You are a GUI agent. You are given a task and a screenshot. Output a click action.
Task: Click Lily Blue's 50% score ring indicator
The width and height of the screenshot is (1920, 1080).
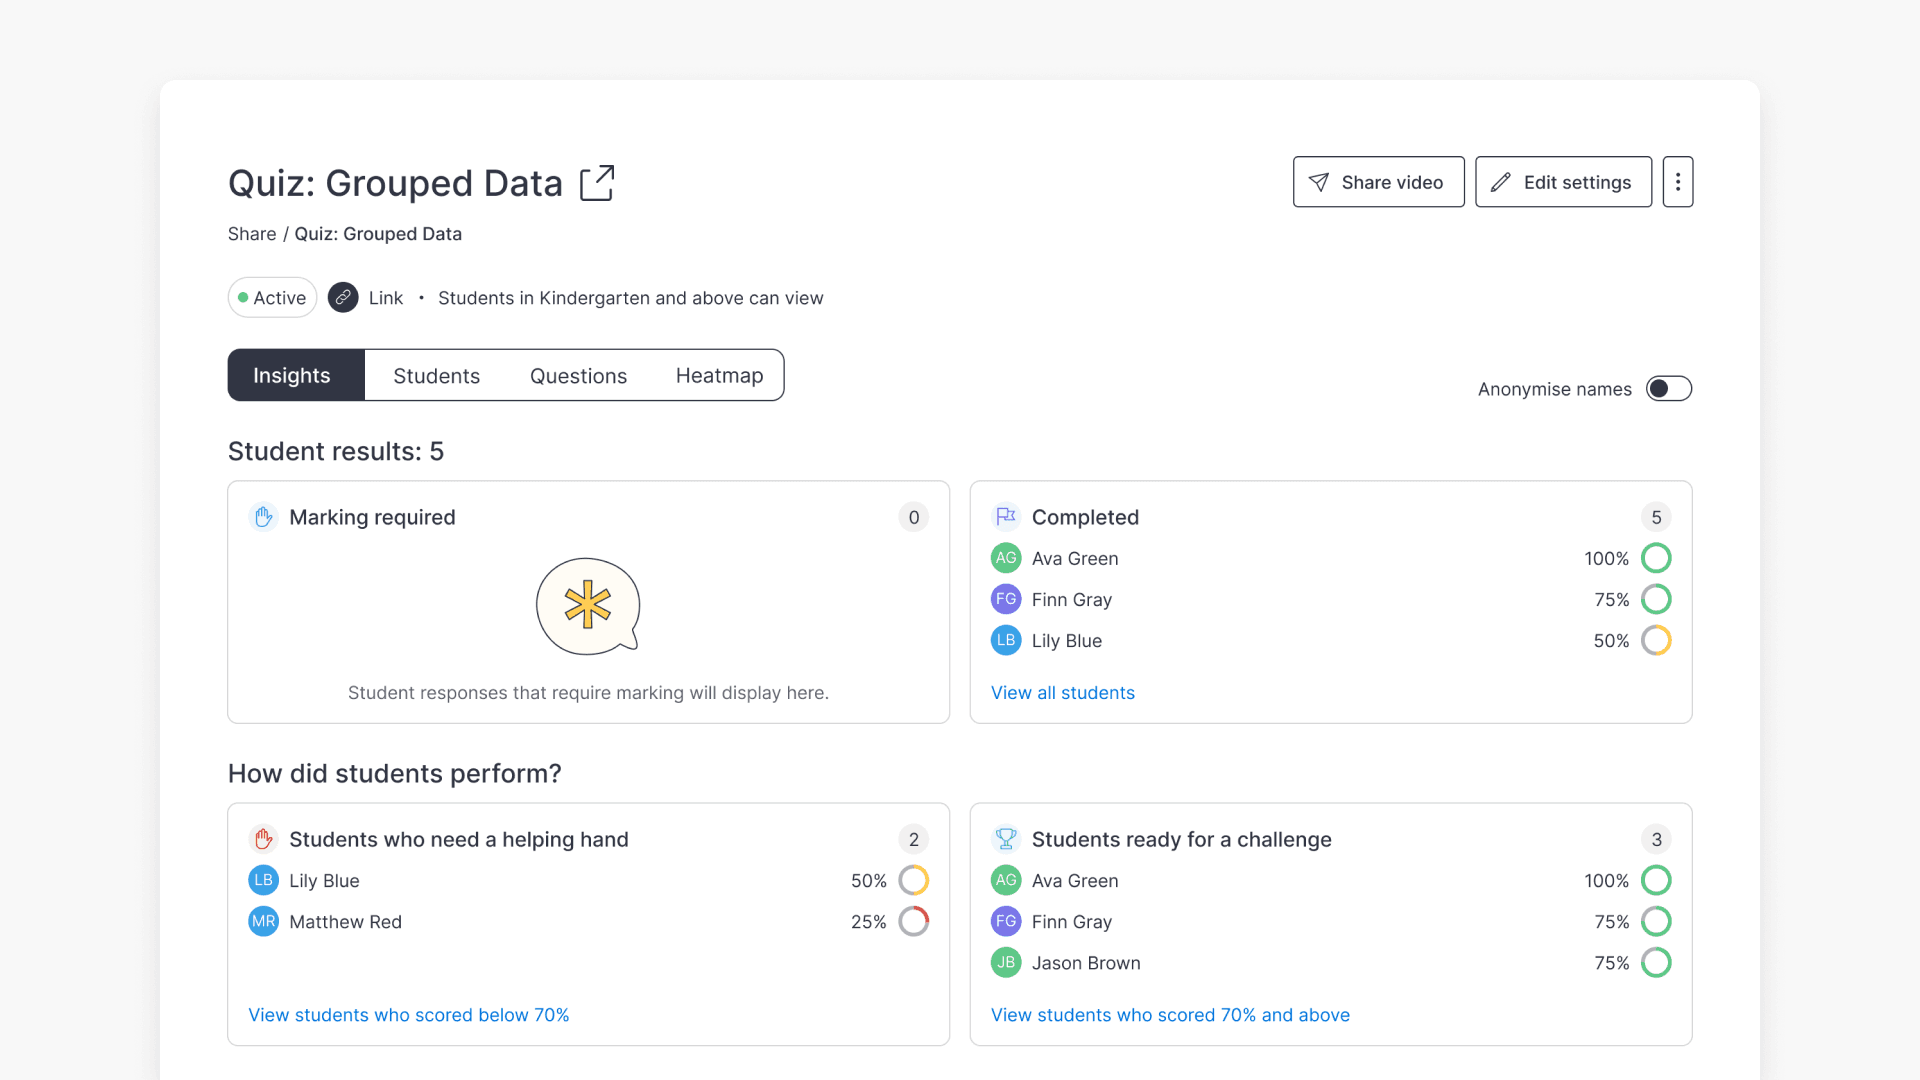tap(1657, 640)
